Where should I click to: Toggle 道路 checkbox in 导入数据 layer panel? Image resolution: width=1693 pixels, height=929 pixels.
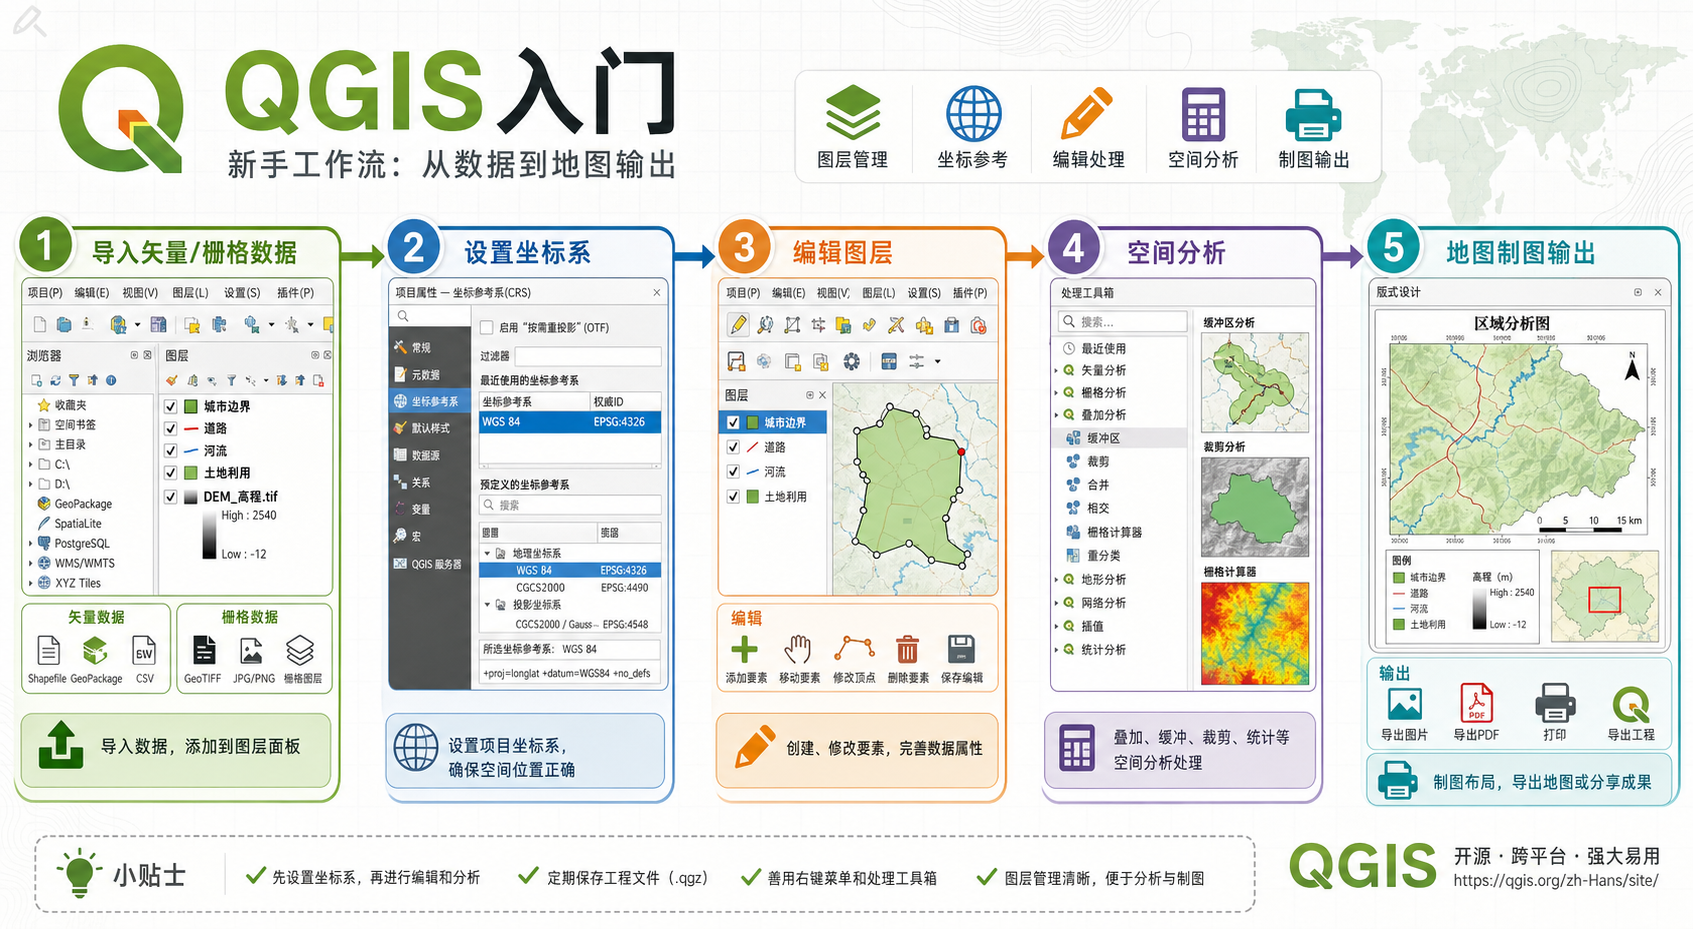pos(171,428)
